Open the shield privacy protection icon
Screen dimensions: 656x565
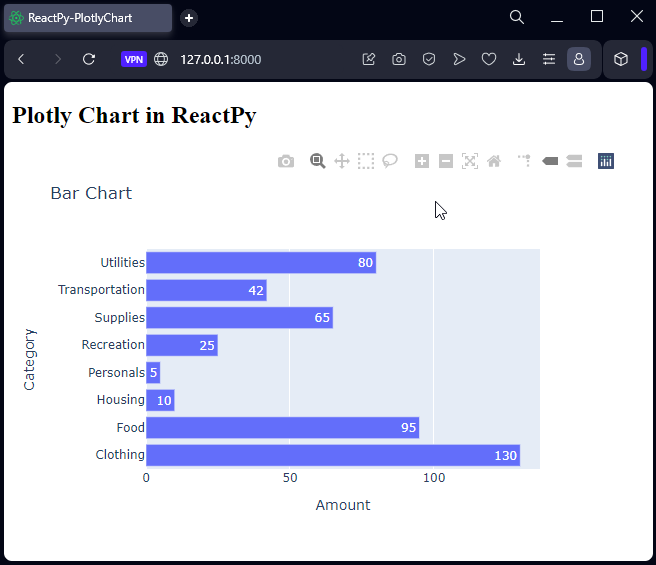[x=429, y=59]
